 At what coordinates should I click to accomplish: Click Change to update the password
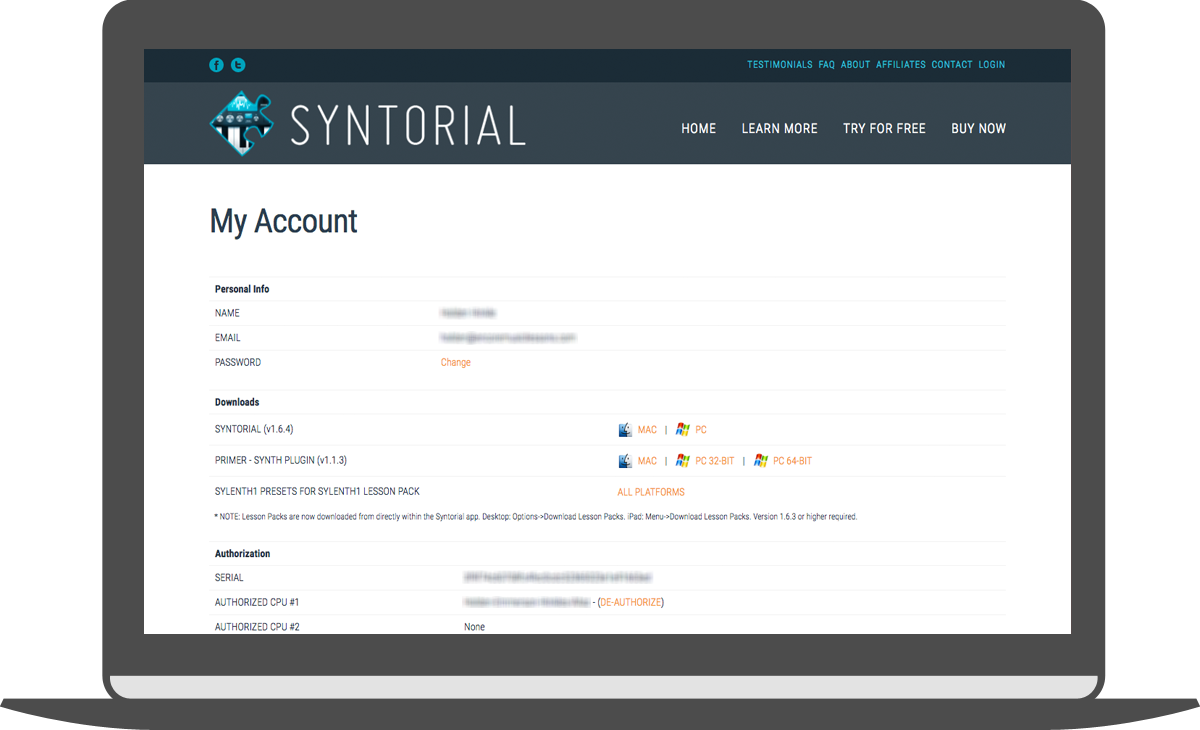tap(455, 362)
